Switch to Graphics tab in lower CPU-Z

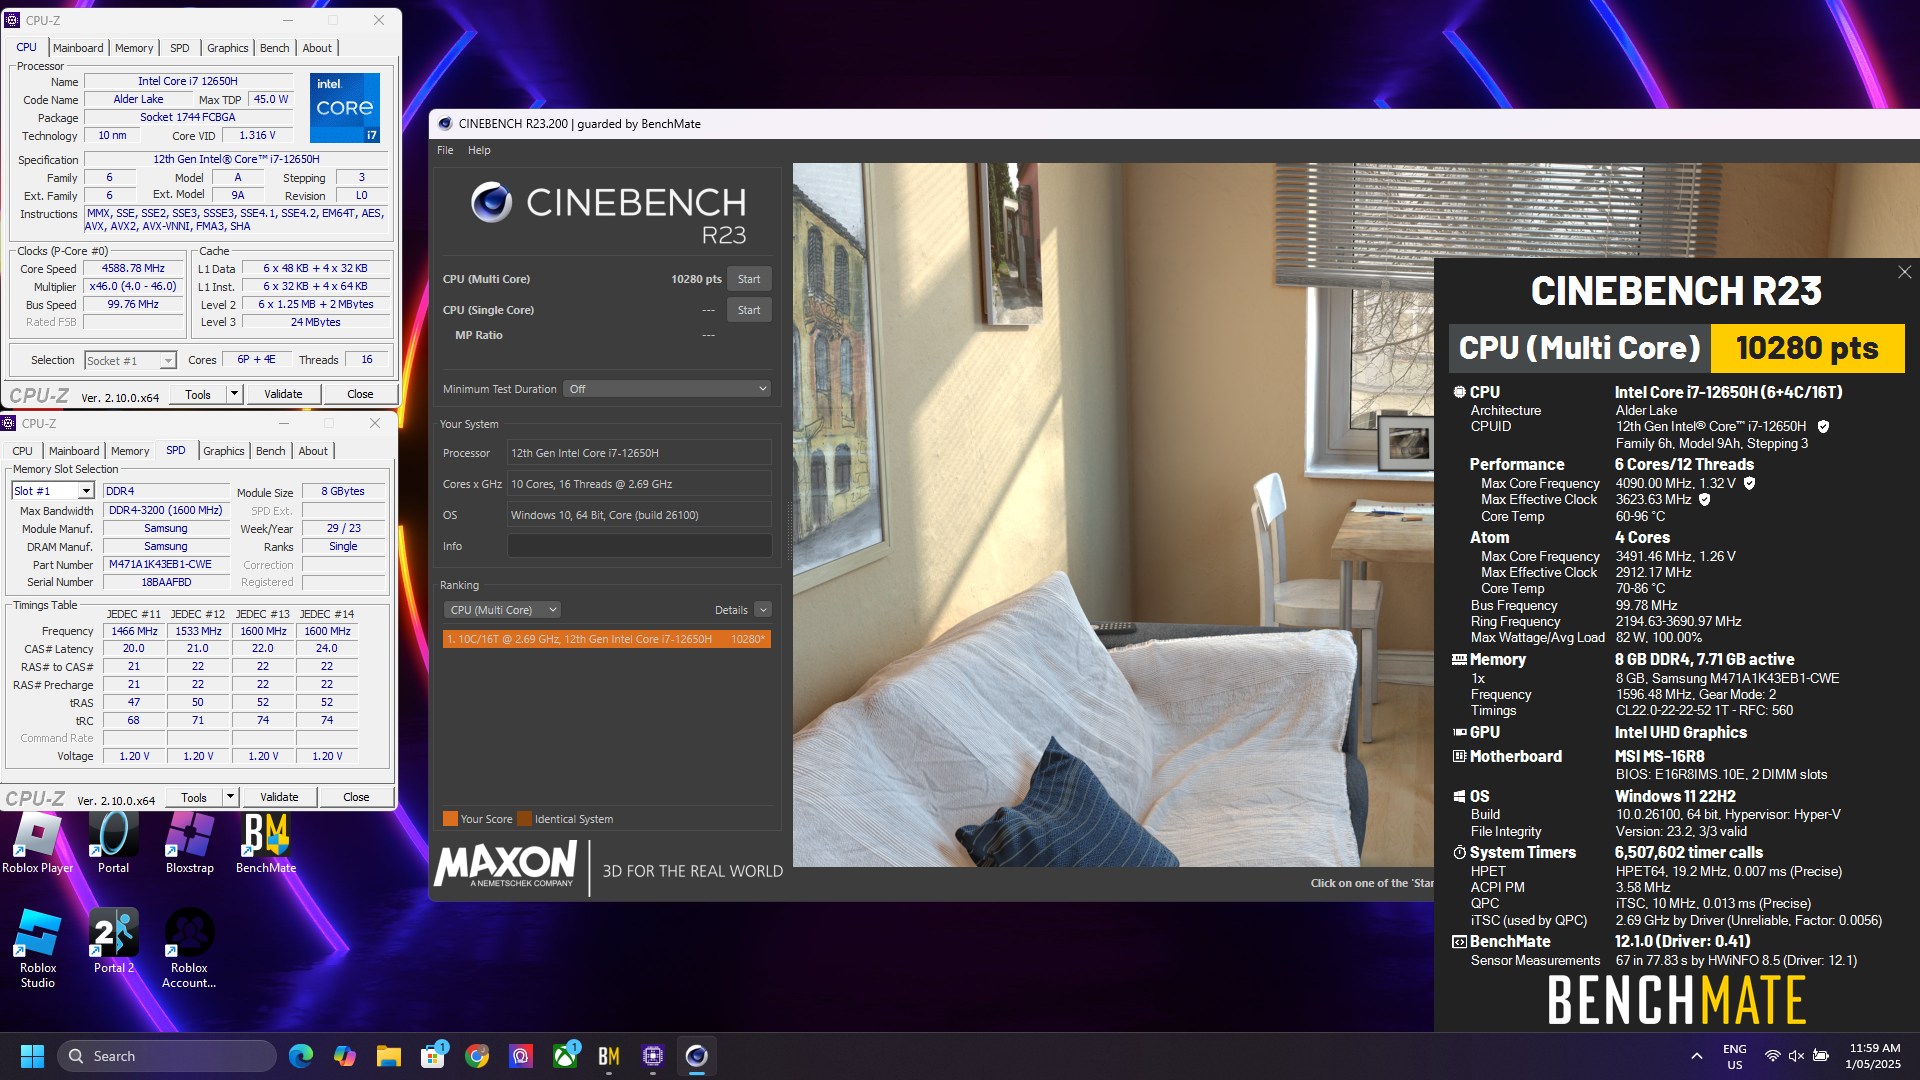tap(224, 451)
